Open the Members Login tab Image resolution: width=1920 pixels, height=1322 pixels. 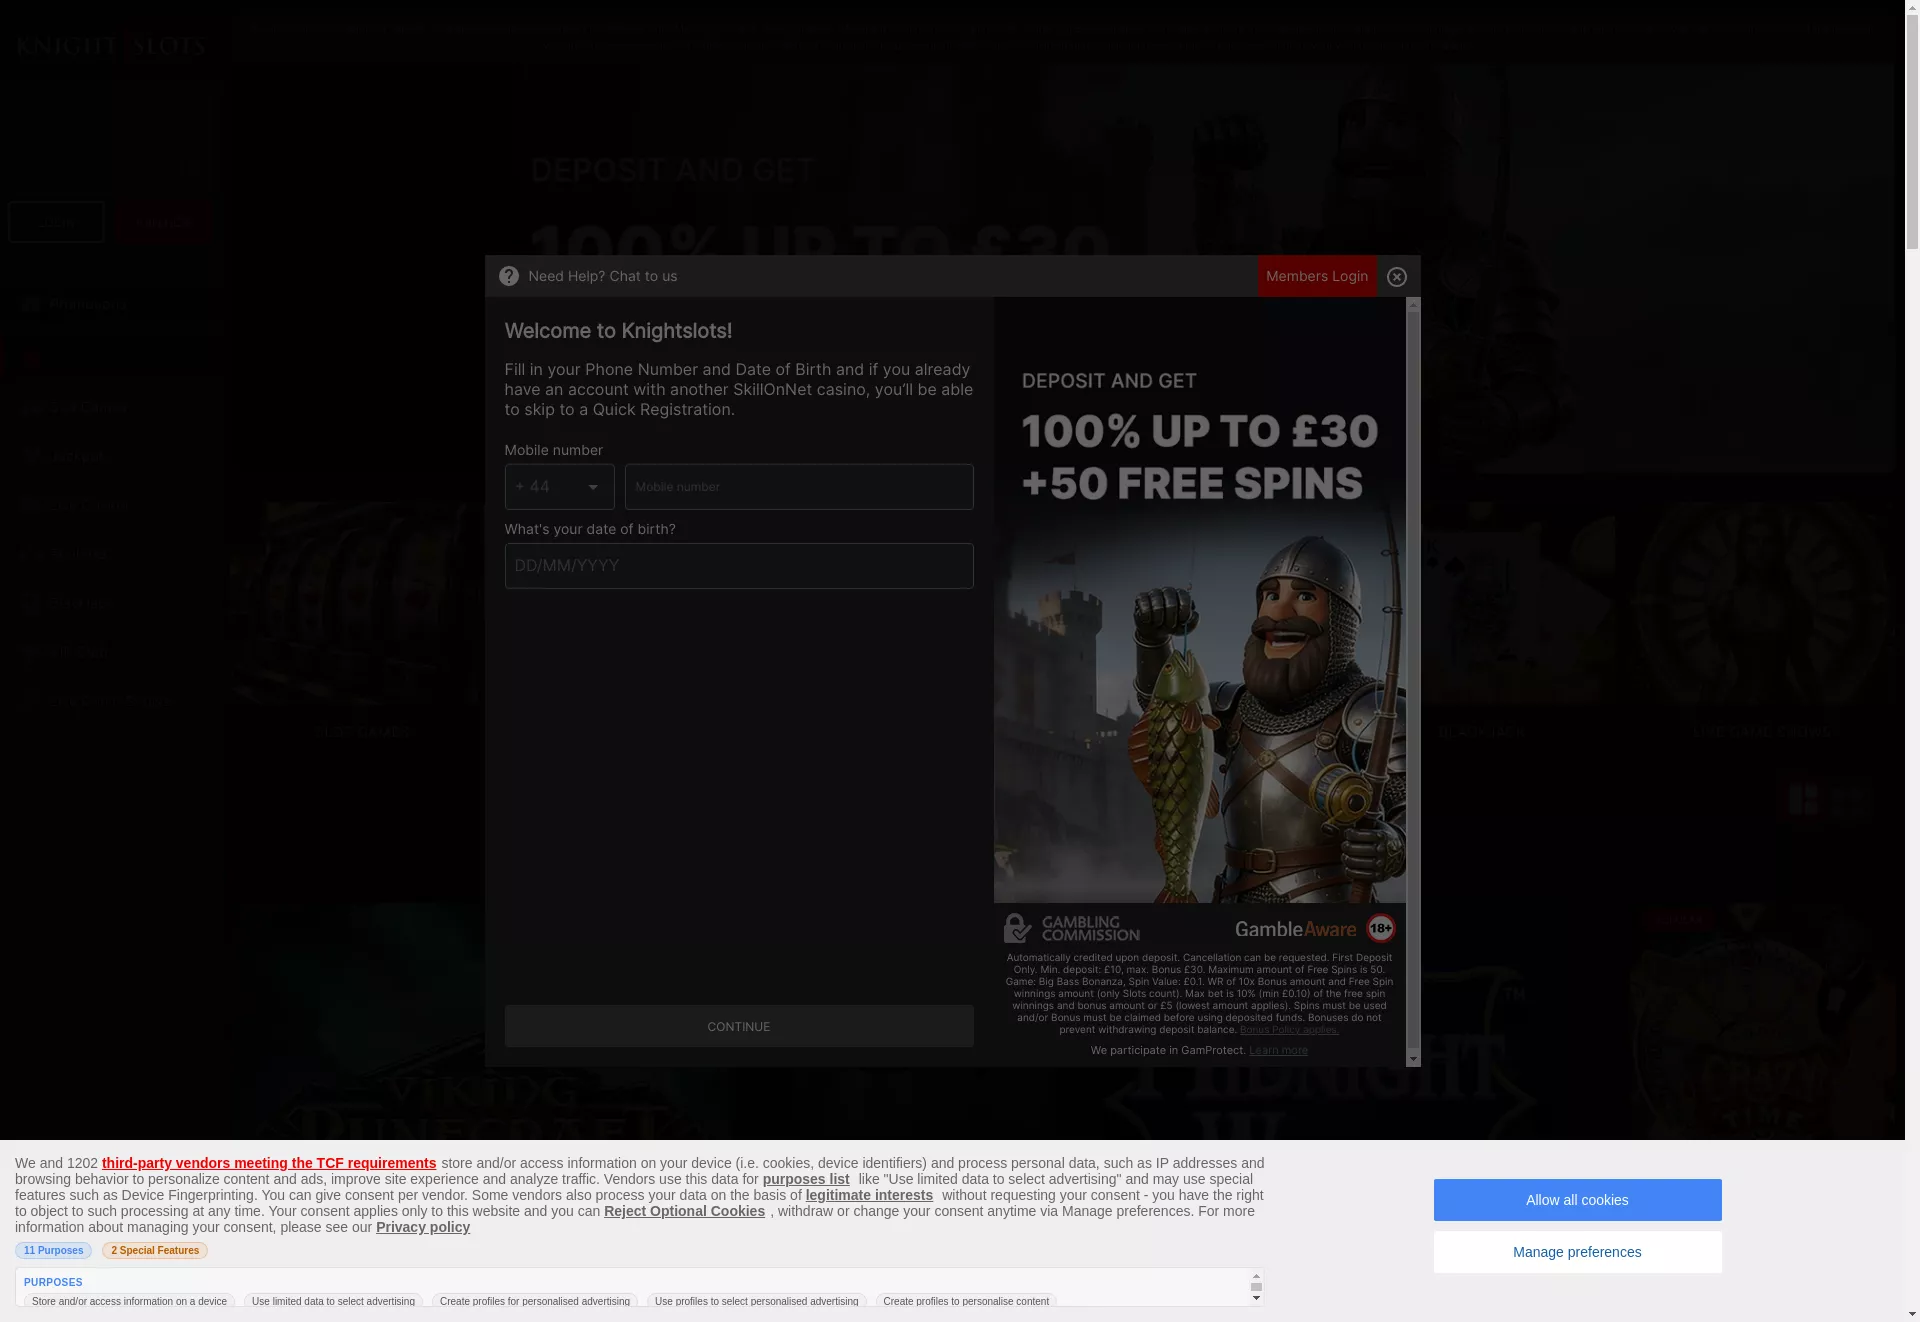1317,276
